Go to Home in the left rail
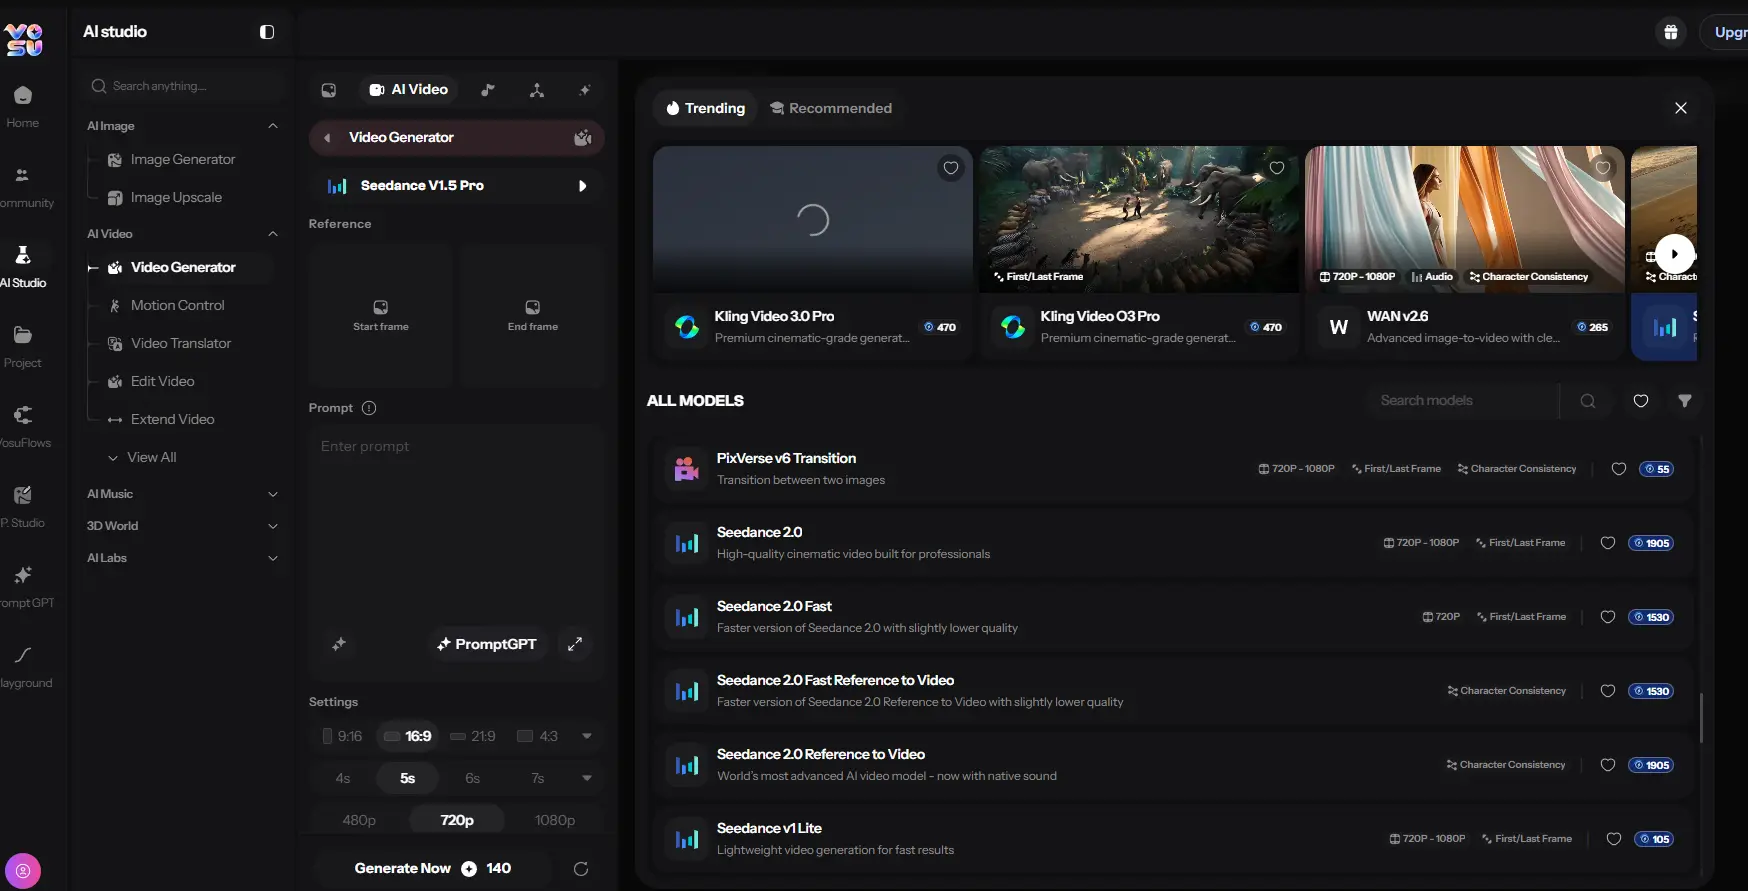Viewport: 1748px width, 891px height. 23,106
